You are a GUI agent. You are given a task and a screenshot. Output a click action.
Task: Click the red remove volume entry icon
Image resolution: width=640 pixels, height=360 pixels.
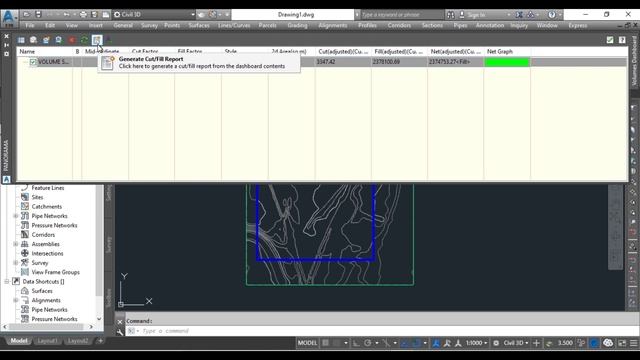[72, 40]
